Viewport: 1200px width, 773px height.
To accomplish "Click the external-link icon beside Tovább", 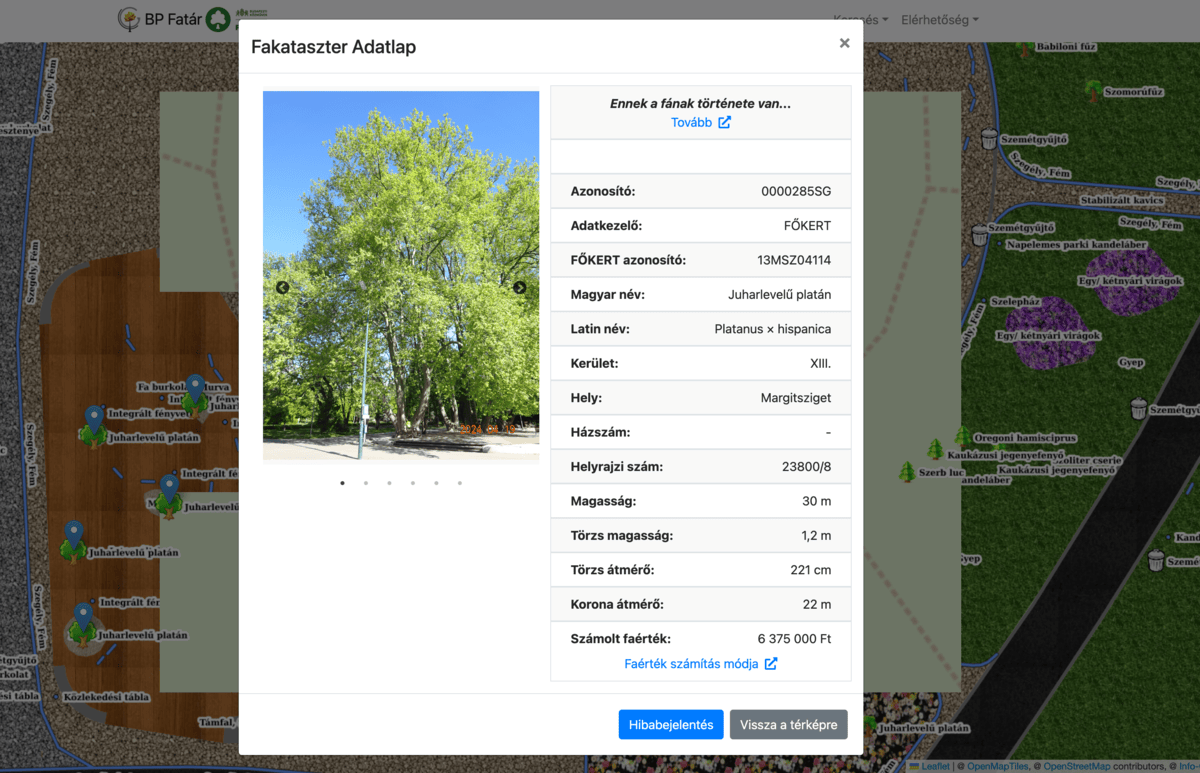I will pos(725,123).
